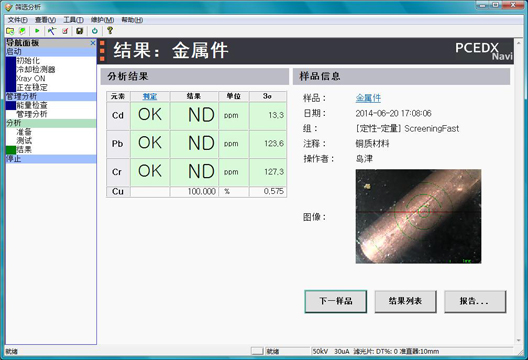The height and width of the screenshot is (360, 528).
Task: Click the 报告... button
Action: click(x=475, y=301)
